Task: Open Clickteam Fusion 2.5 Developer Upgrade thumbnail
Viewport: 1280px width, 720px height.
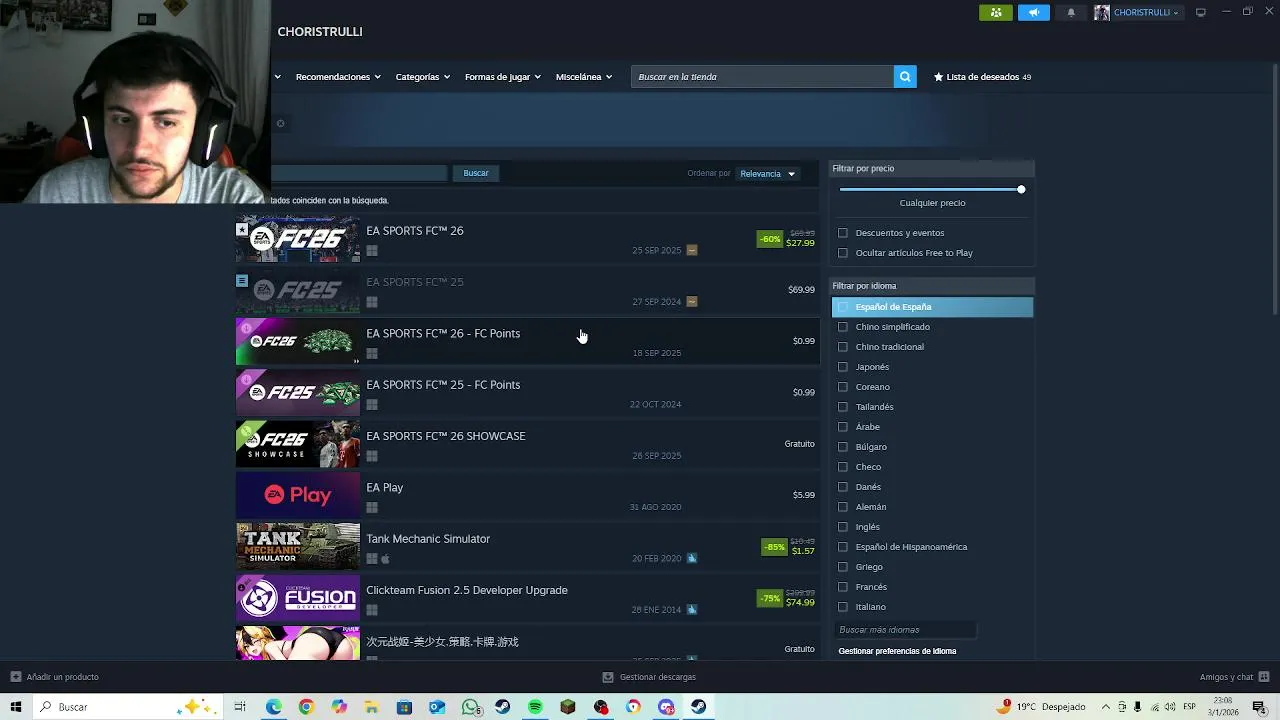Action: [x=298, y=598]
